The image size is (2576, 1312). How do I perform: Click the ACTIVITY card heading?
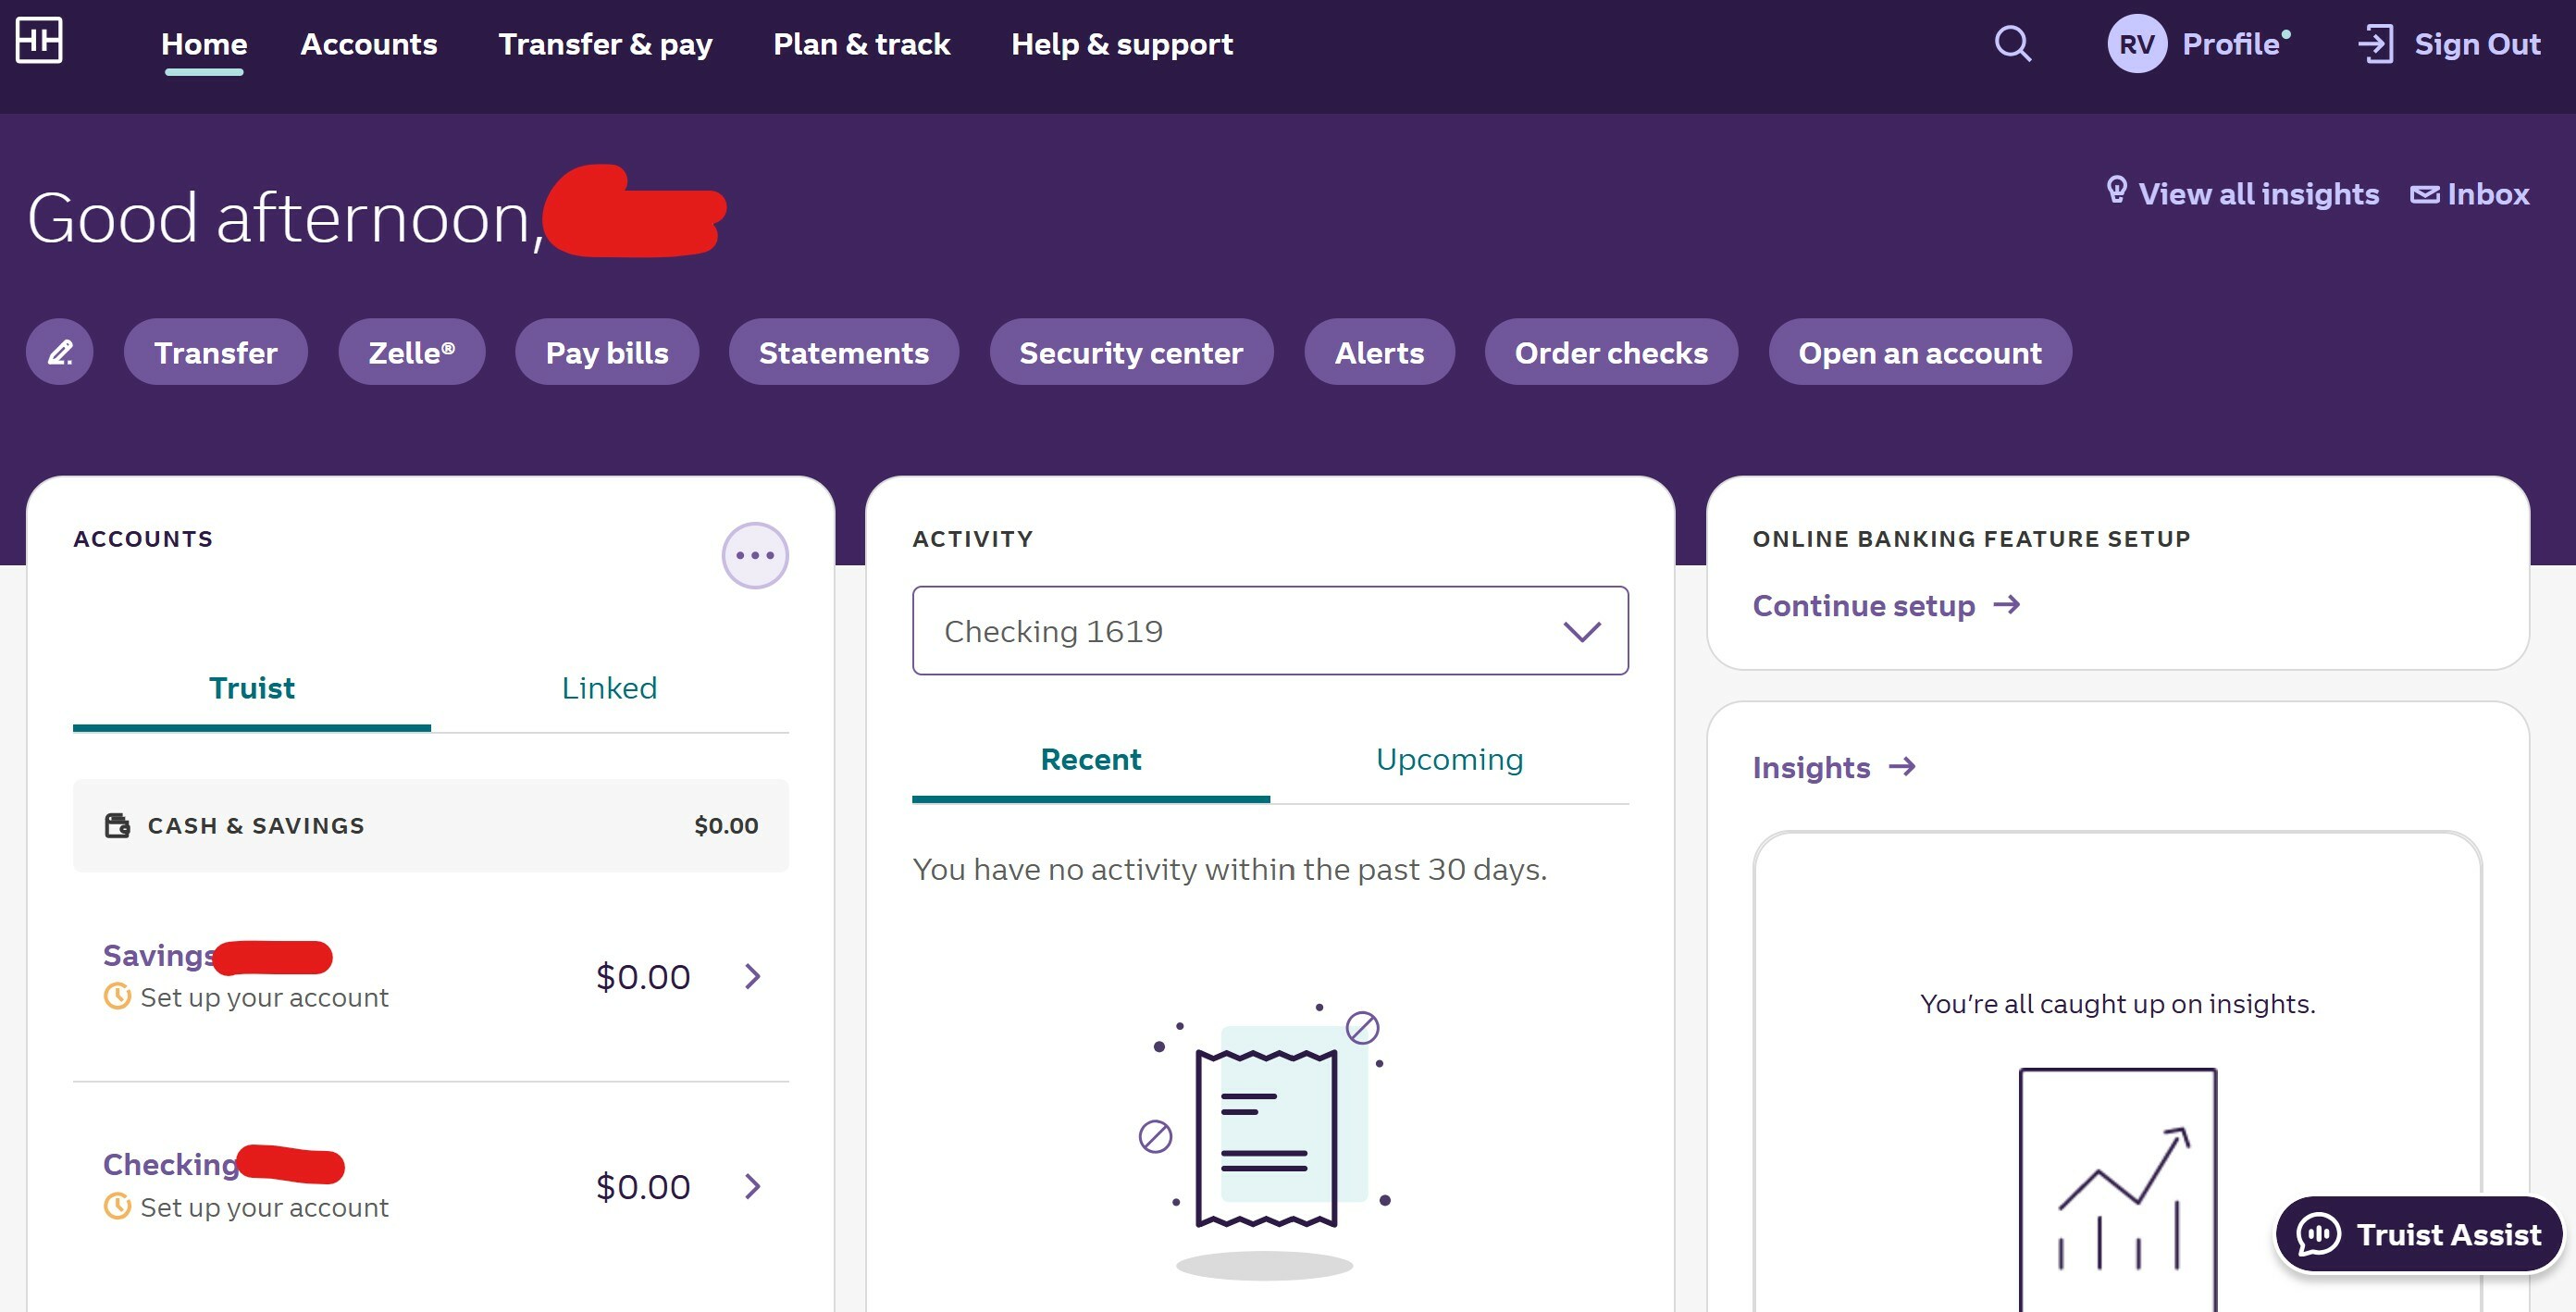coord(972,538)
